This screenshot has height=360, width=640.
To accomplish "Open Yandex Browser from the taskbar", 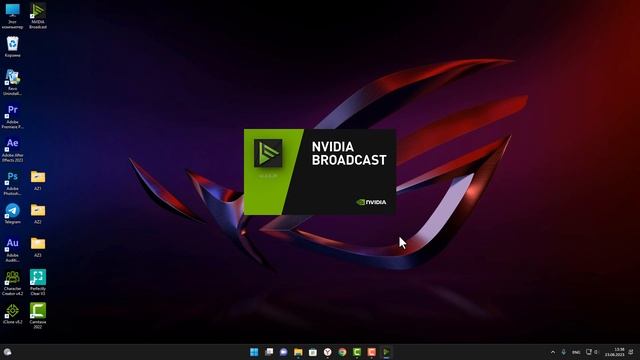I will (x=327, y=352).
